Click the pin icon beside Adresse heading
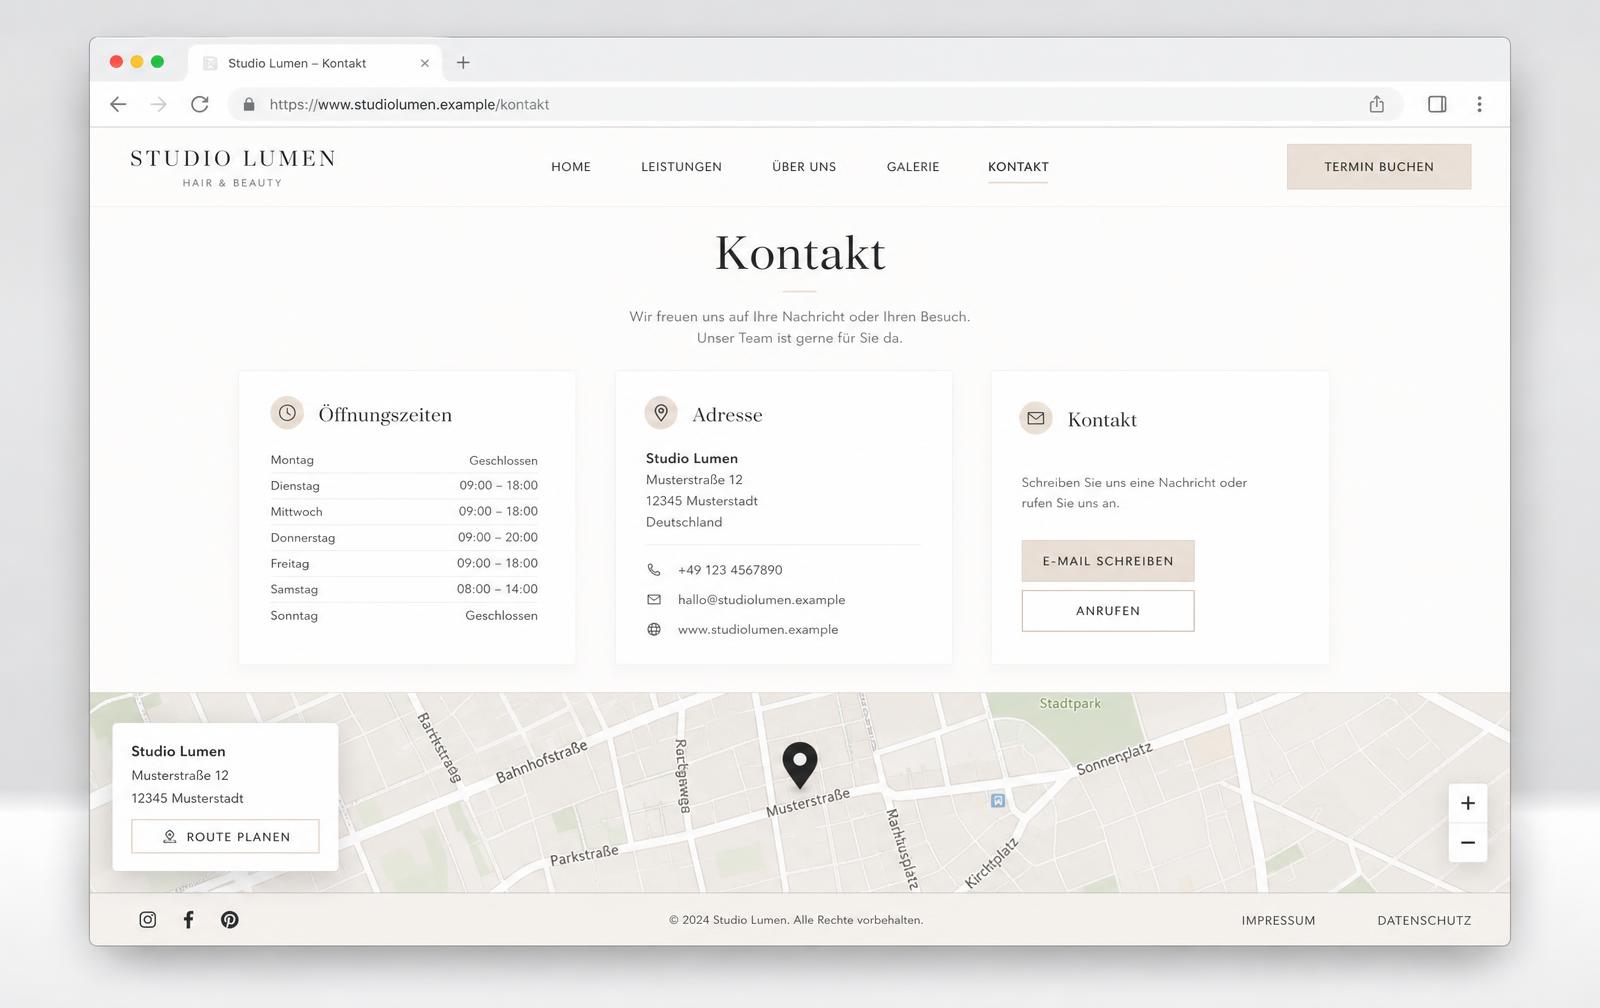1600x1008 pixels. click(x=661, y=413)
